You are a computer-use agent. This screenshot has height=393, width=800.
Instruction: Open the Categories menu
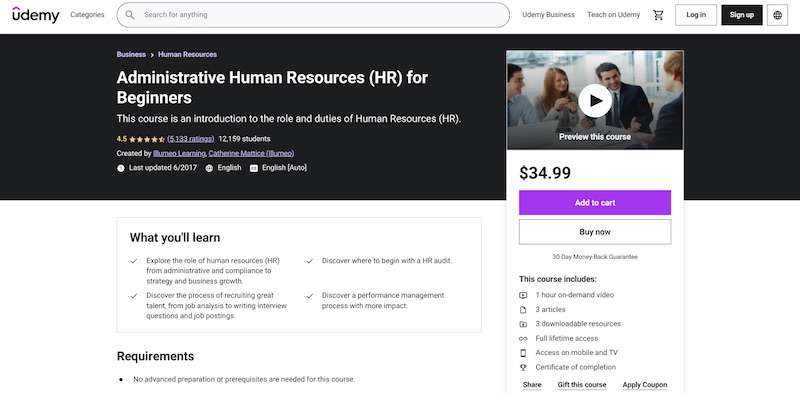[x=87, y=15]
